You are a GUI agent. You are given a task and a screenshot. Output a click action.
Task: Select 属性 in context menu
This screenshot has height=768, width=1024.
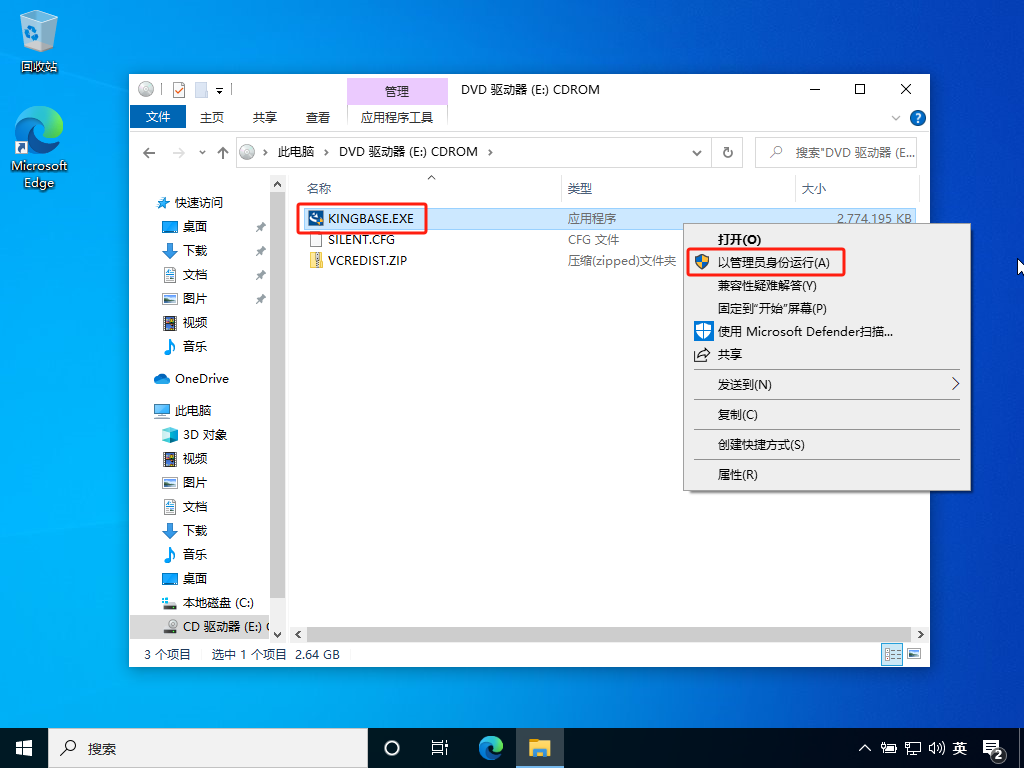coord(737,475)
